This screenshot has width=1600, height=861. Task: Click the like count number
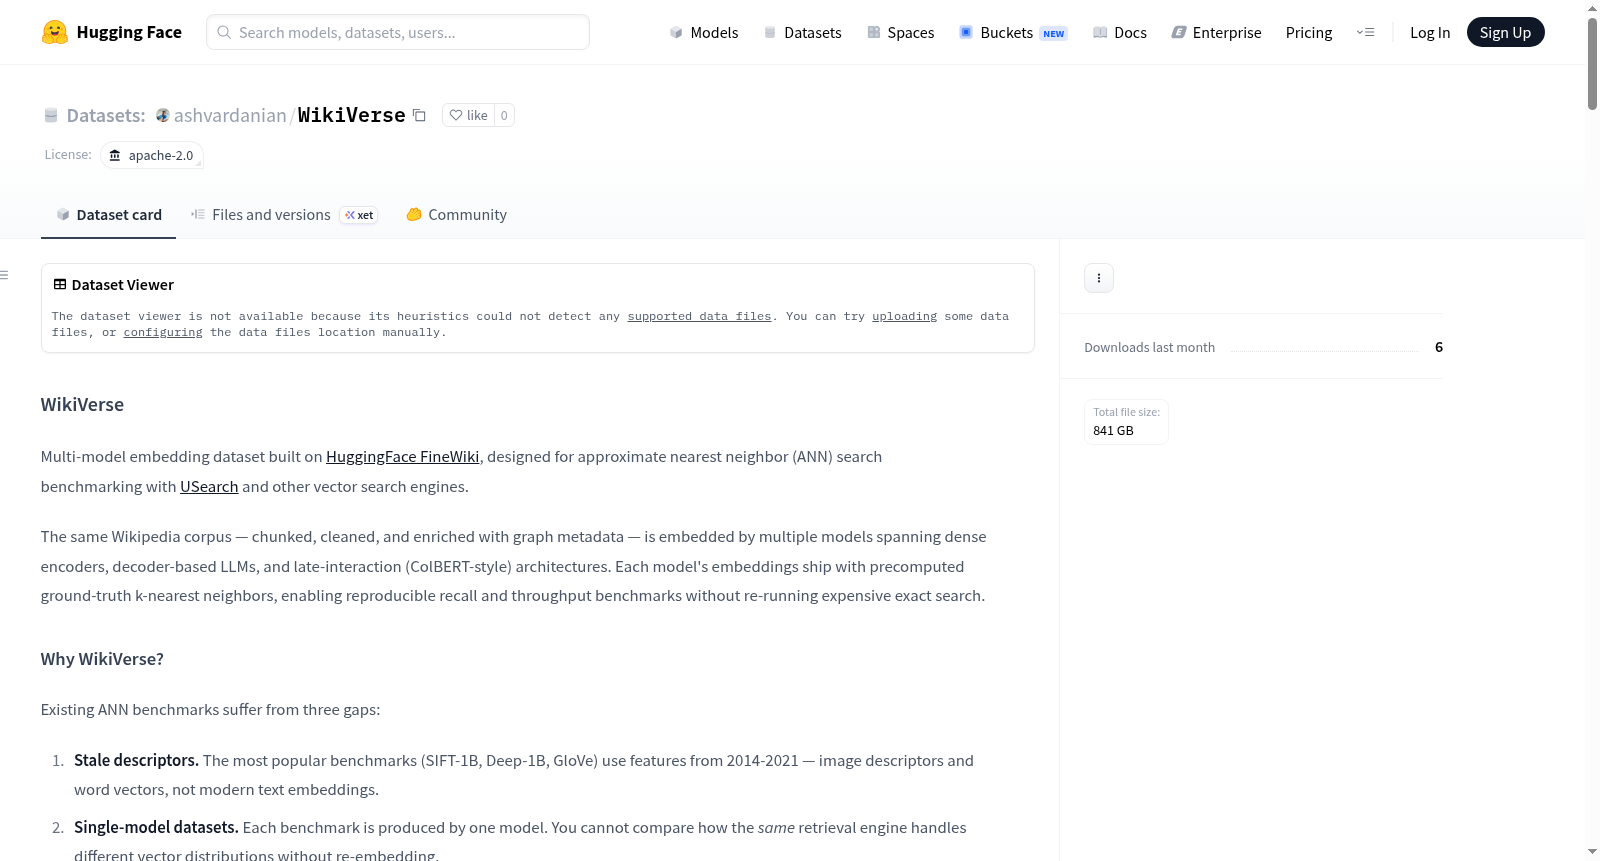[x=504, y=115]
